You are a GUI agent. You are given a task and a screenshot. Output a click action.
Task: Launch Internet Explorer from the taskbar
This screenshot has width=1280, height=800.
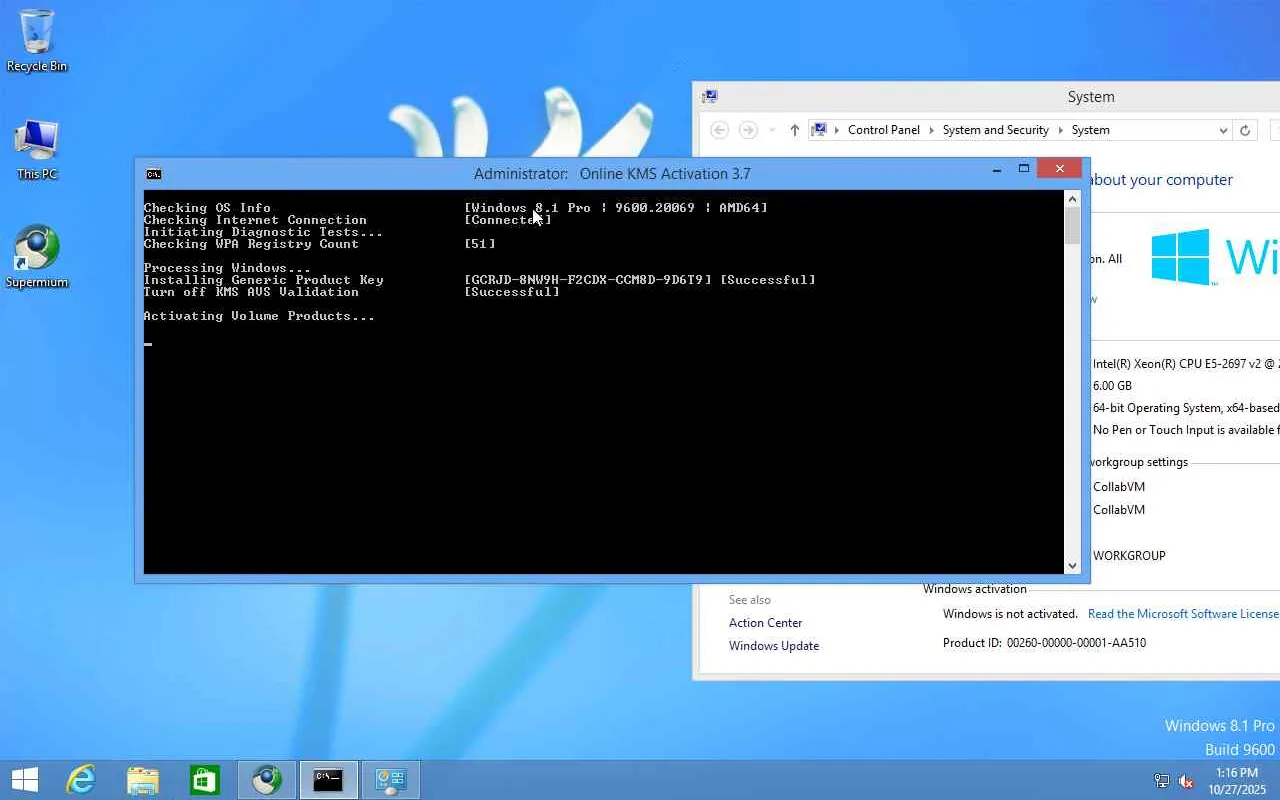click(80, 780)
